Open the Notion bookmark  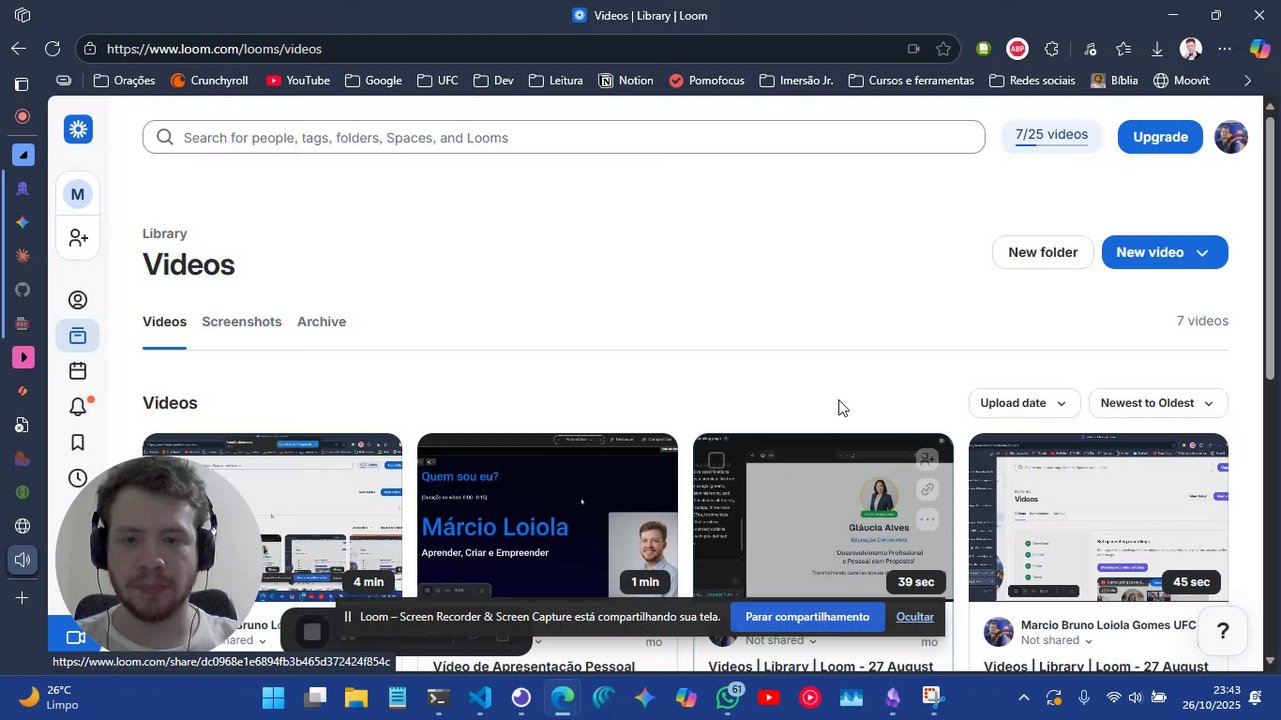tap(626, 81)
